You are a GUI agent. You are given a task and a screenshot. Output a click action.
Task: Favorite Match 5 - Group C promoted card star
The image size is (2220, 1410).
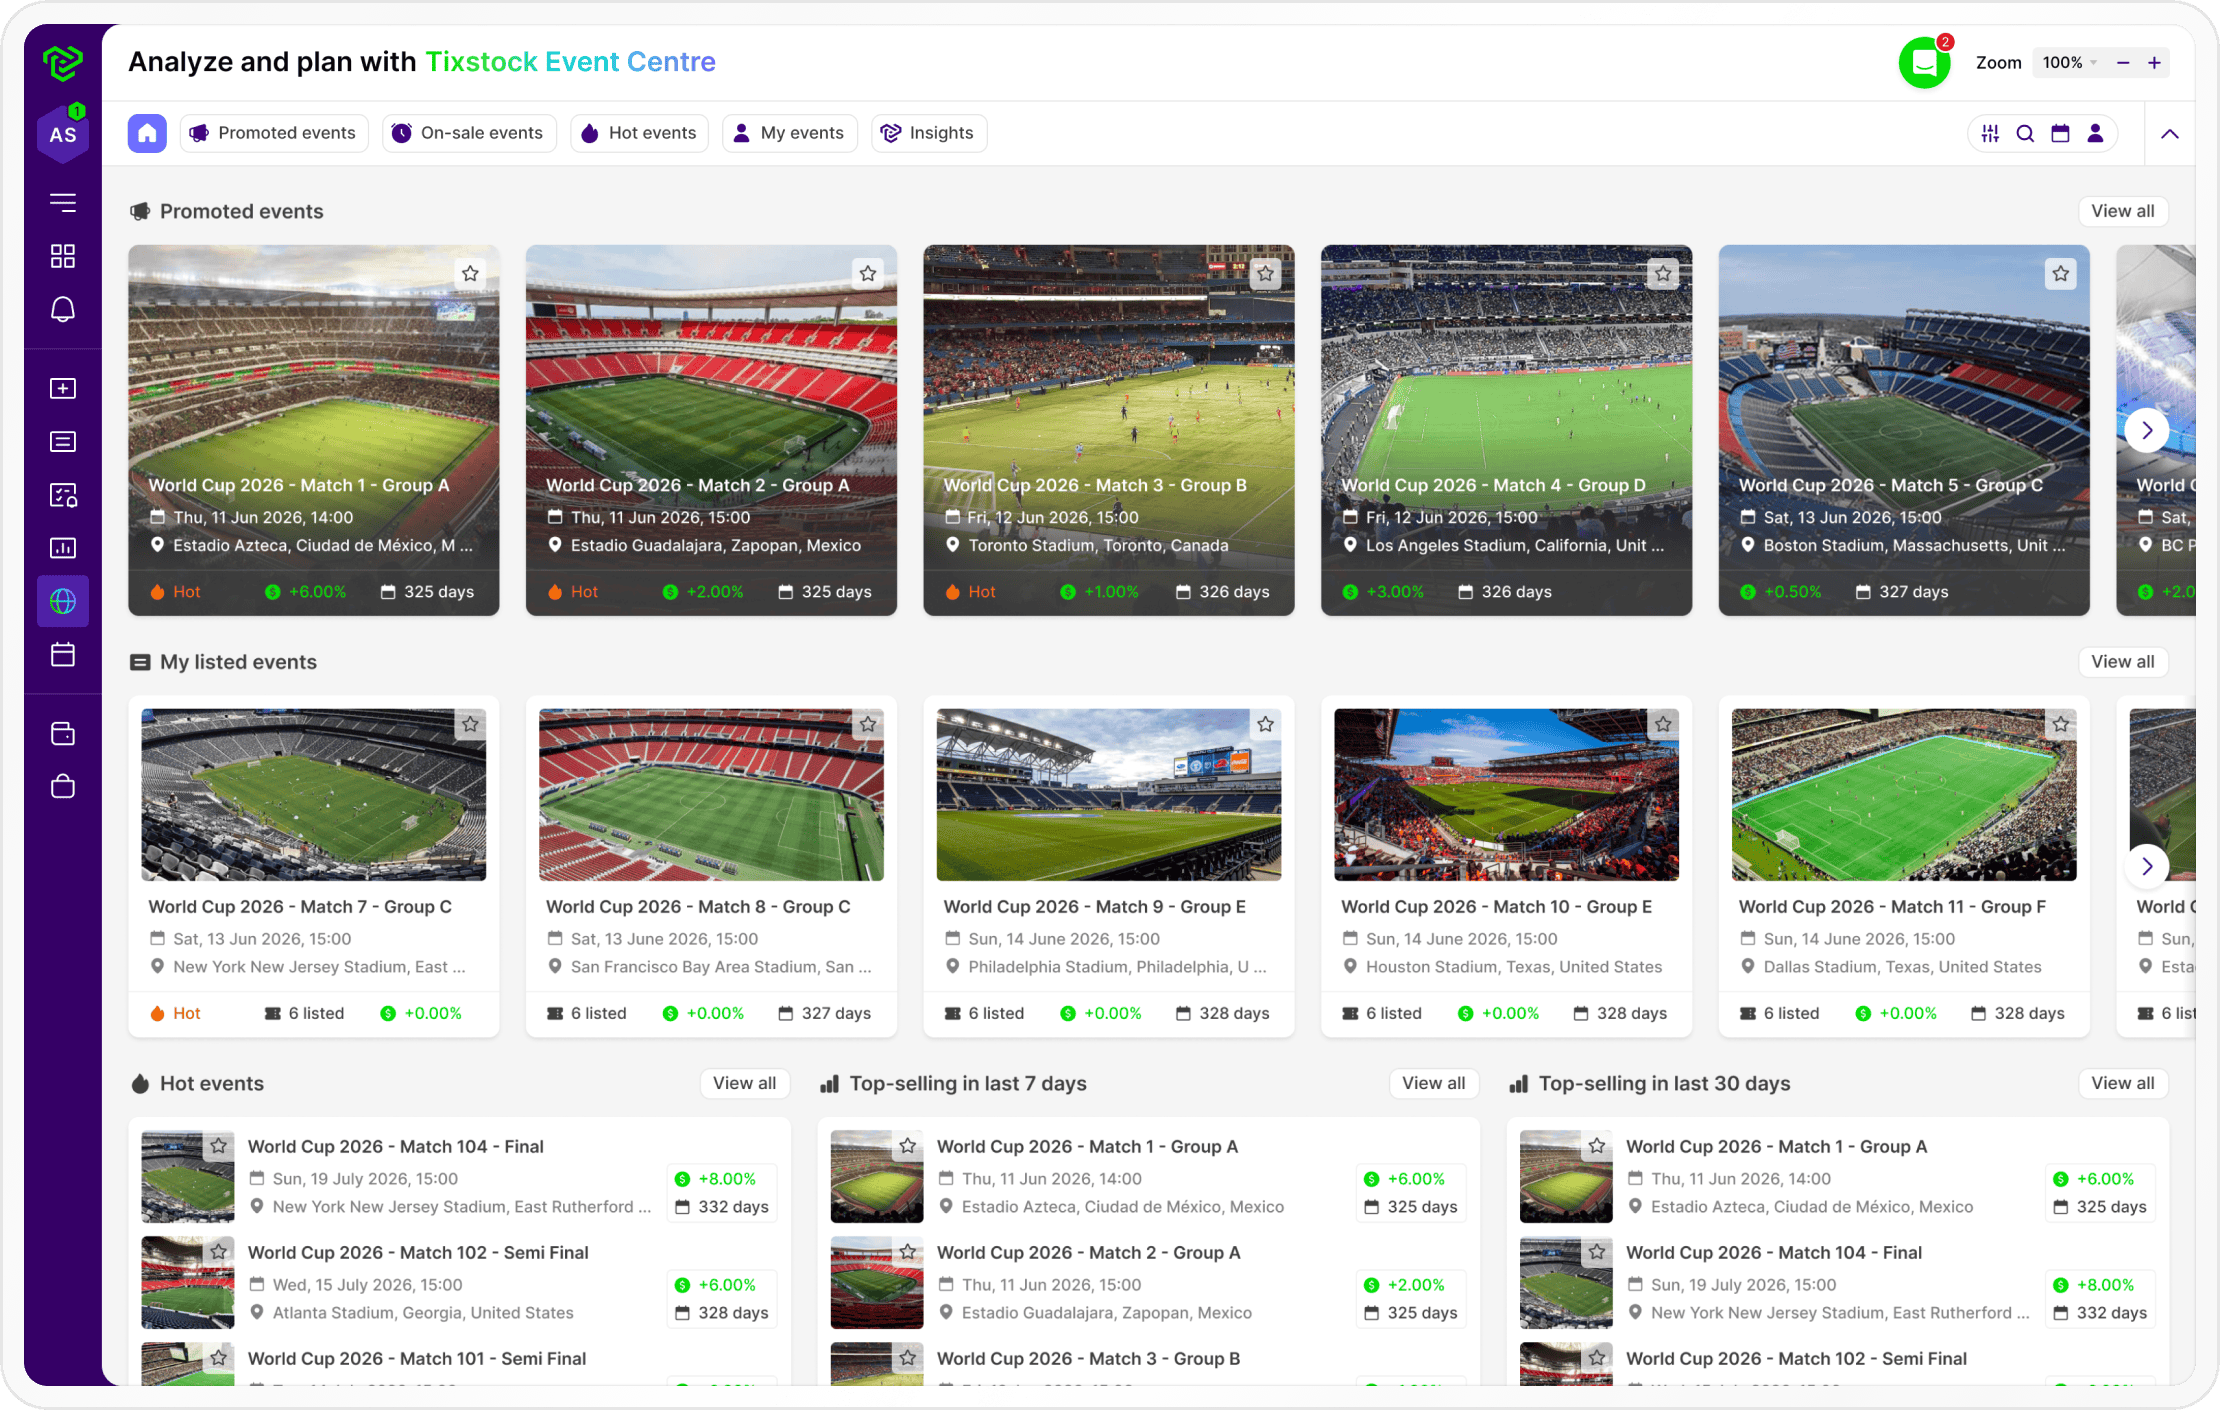(x=2061, y=273)
